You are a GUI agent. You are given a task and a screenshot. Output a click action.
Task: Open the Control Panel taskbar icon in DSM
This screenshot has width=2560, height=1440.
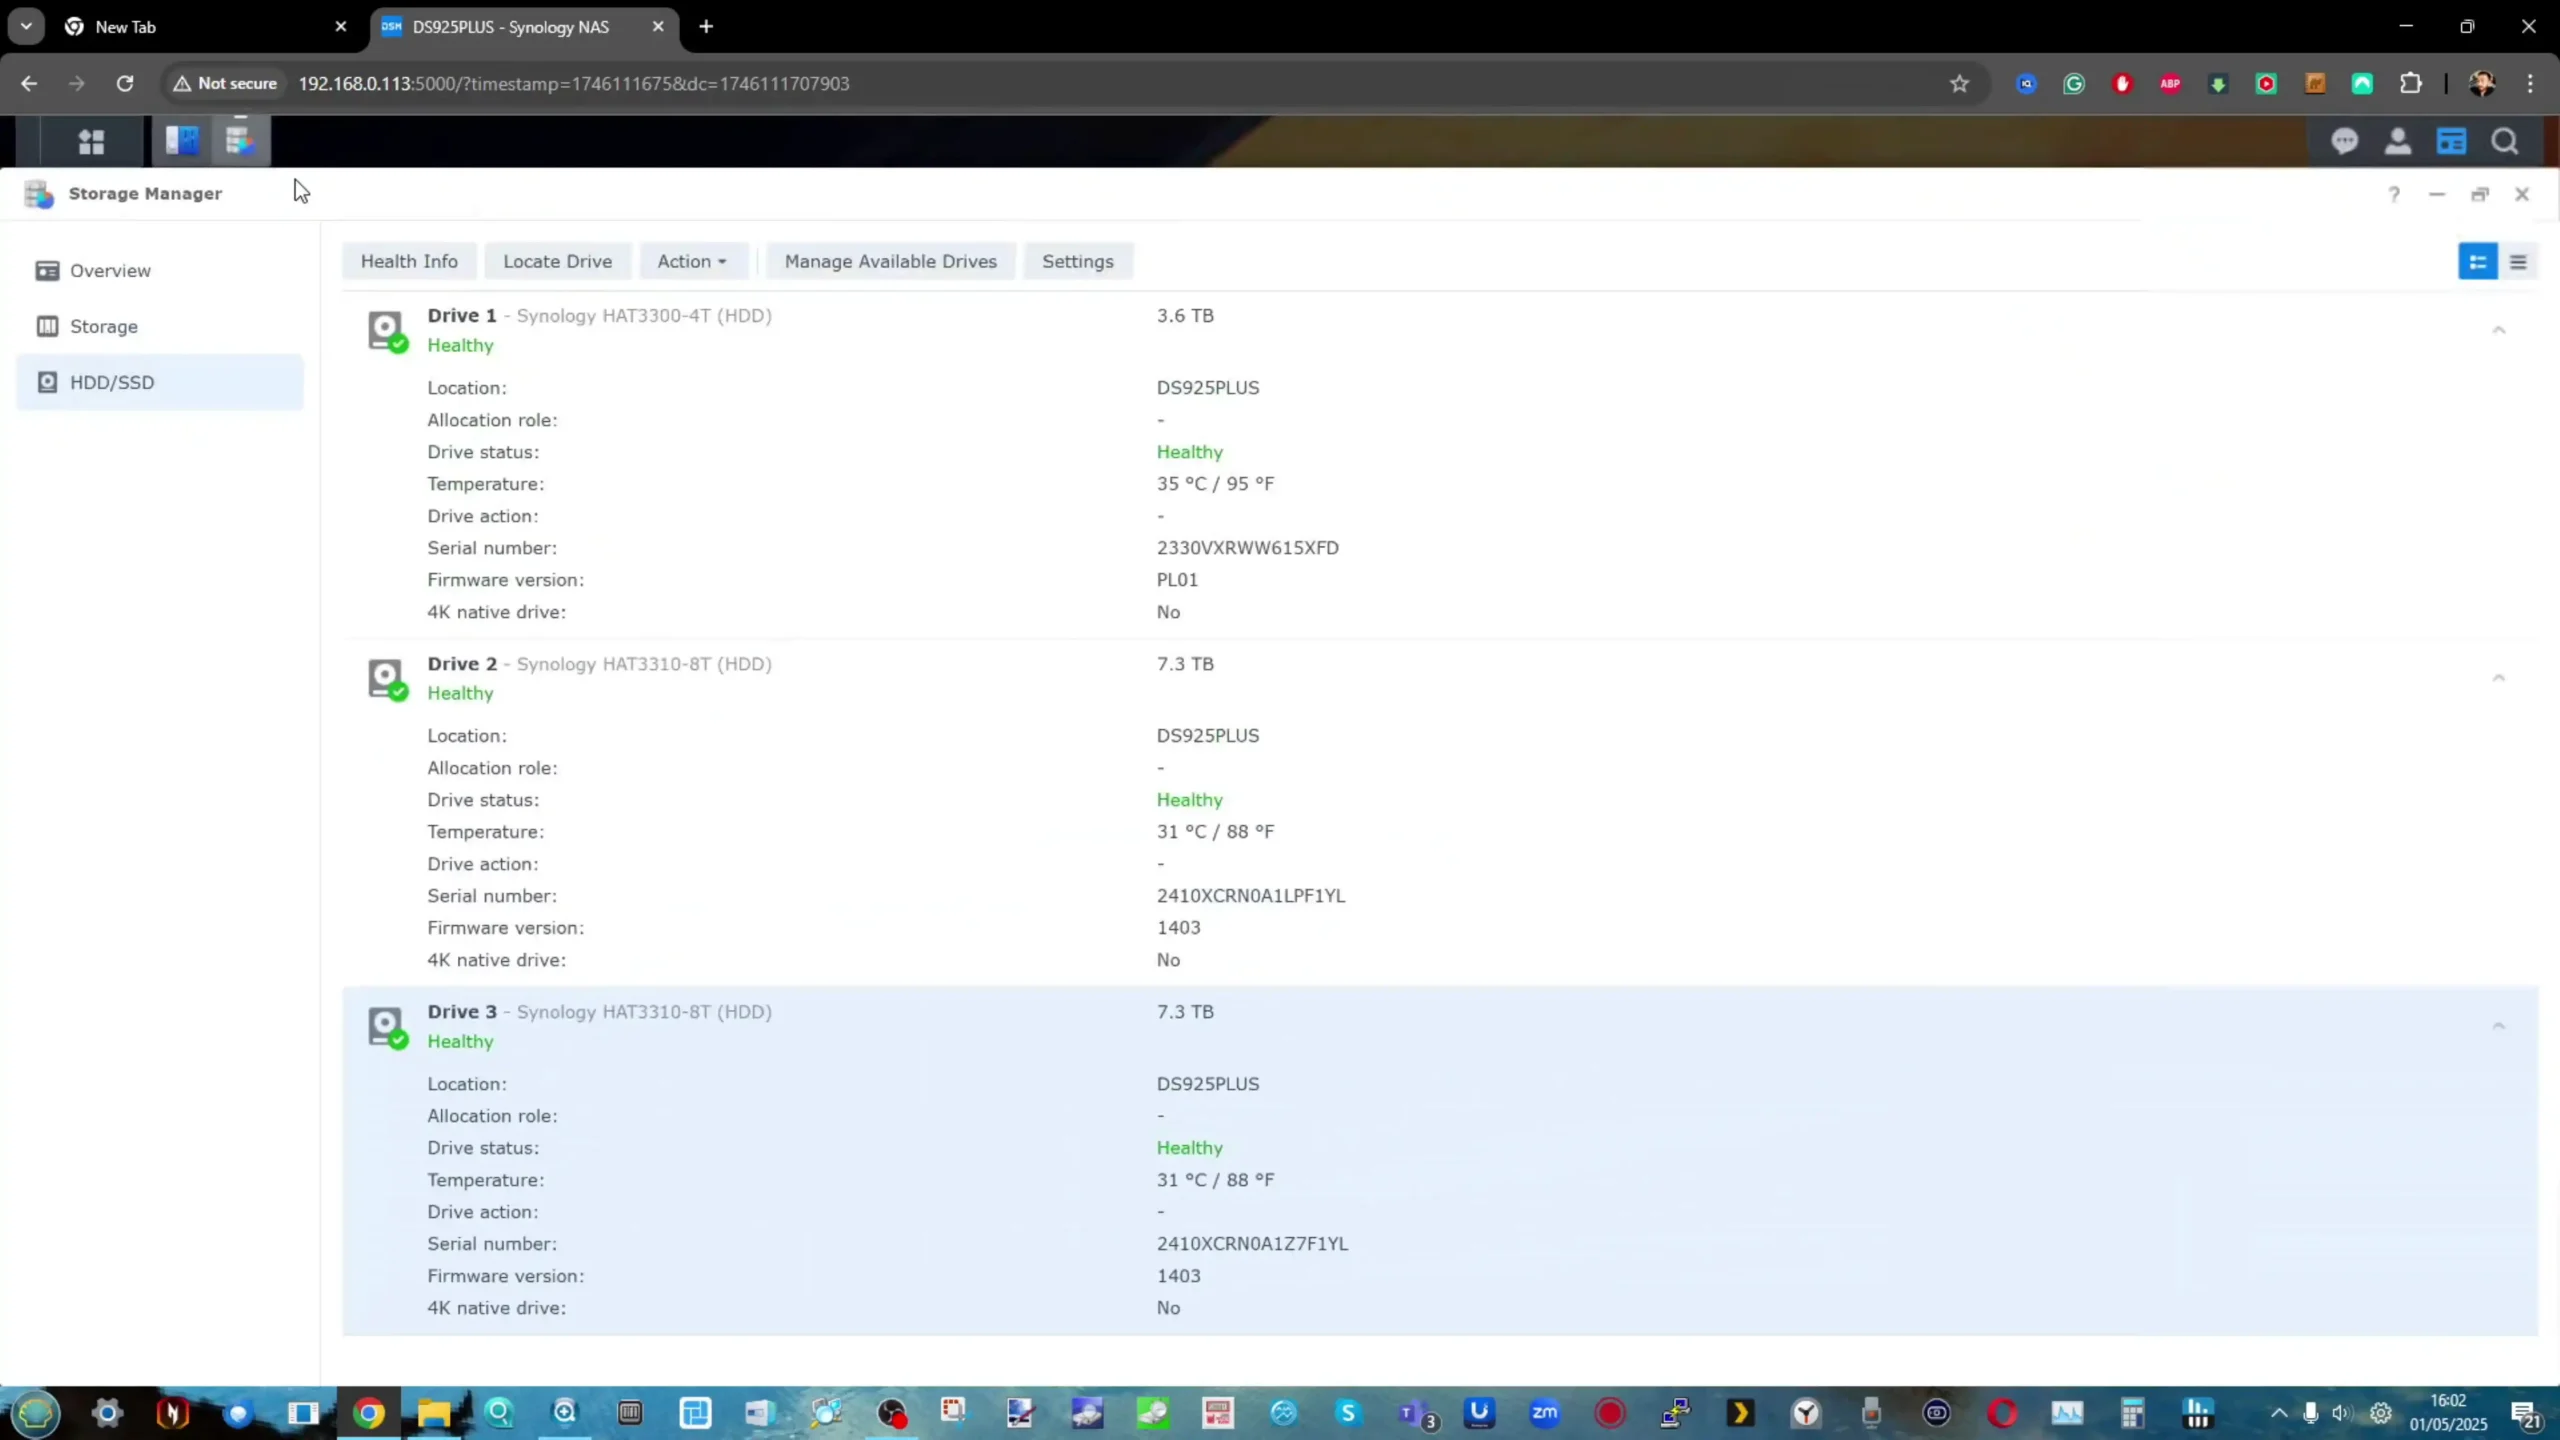pyautogui.click(x=182, y=141)
